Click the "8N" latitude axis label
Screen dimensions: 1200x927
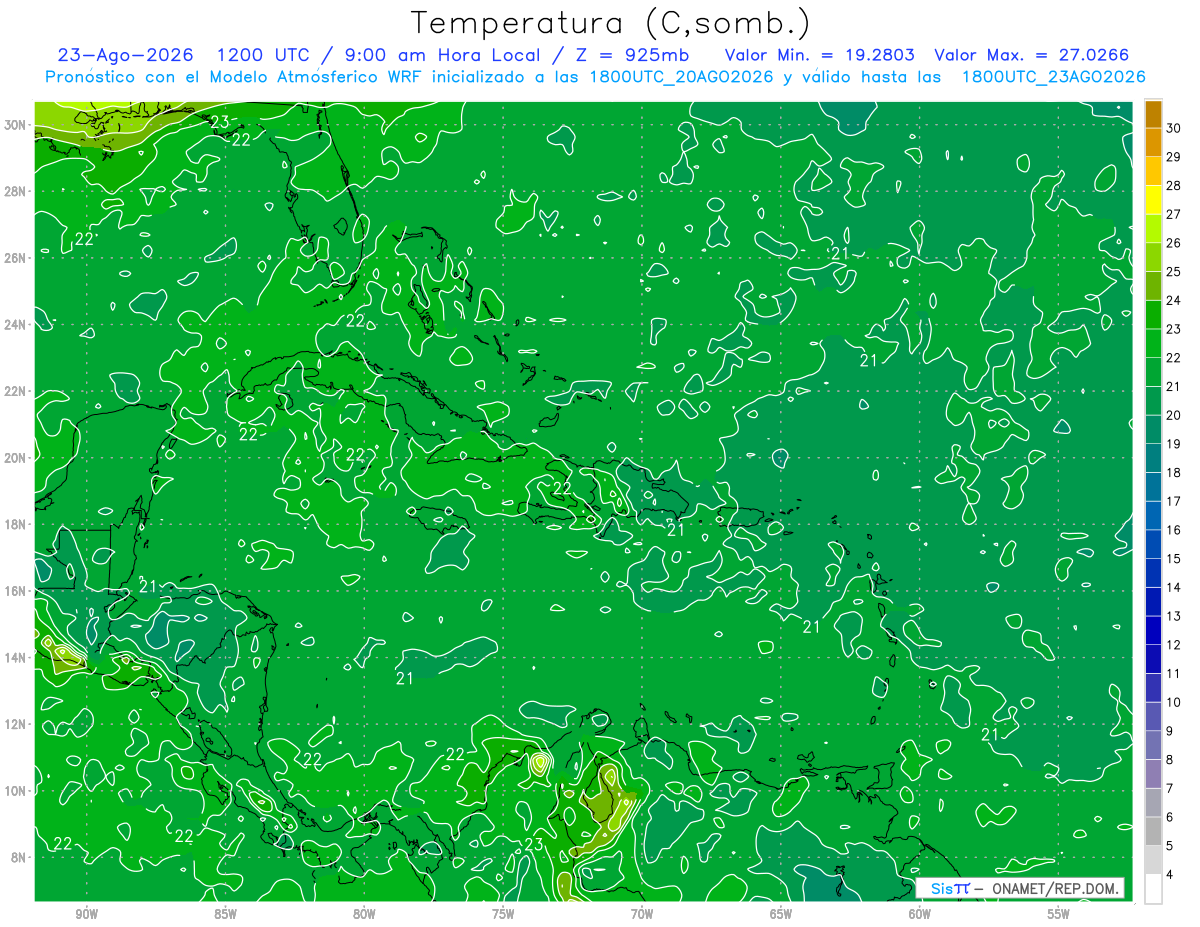coord(19,858)
